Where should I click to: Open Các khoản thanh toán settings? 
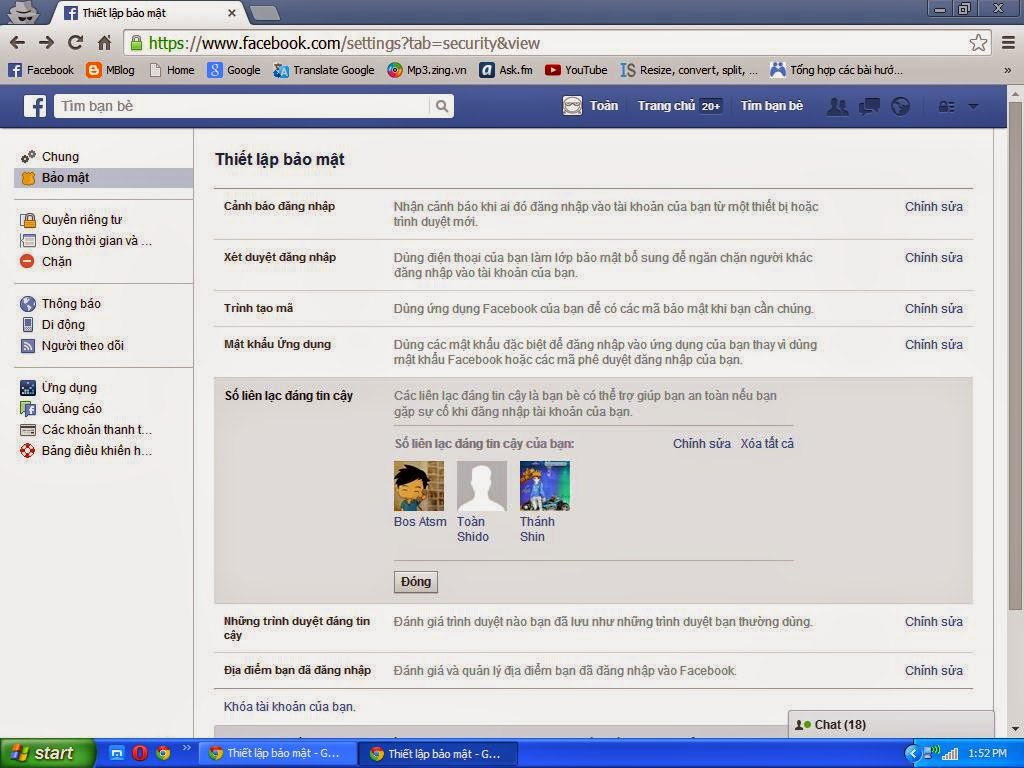pyautogui.click(x=86, y=430)
